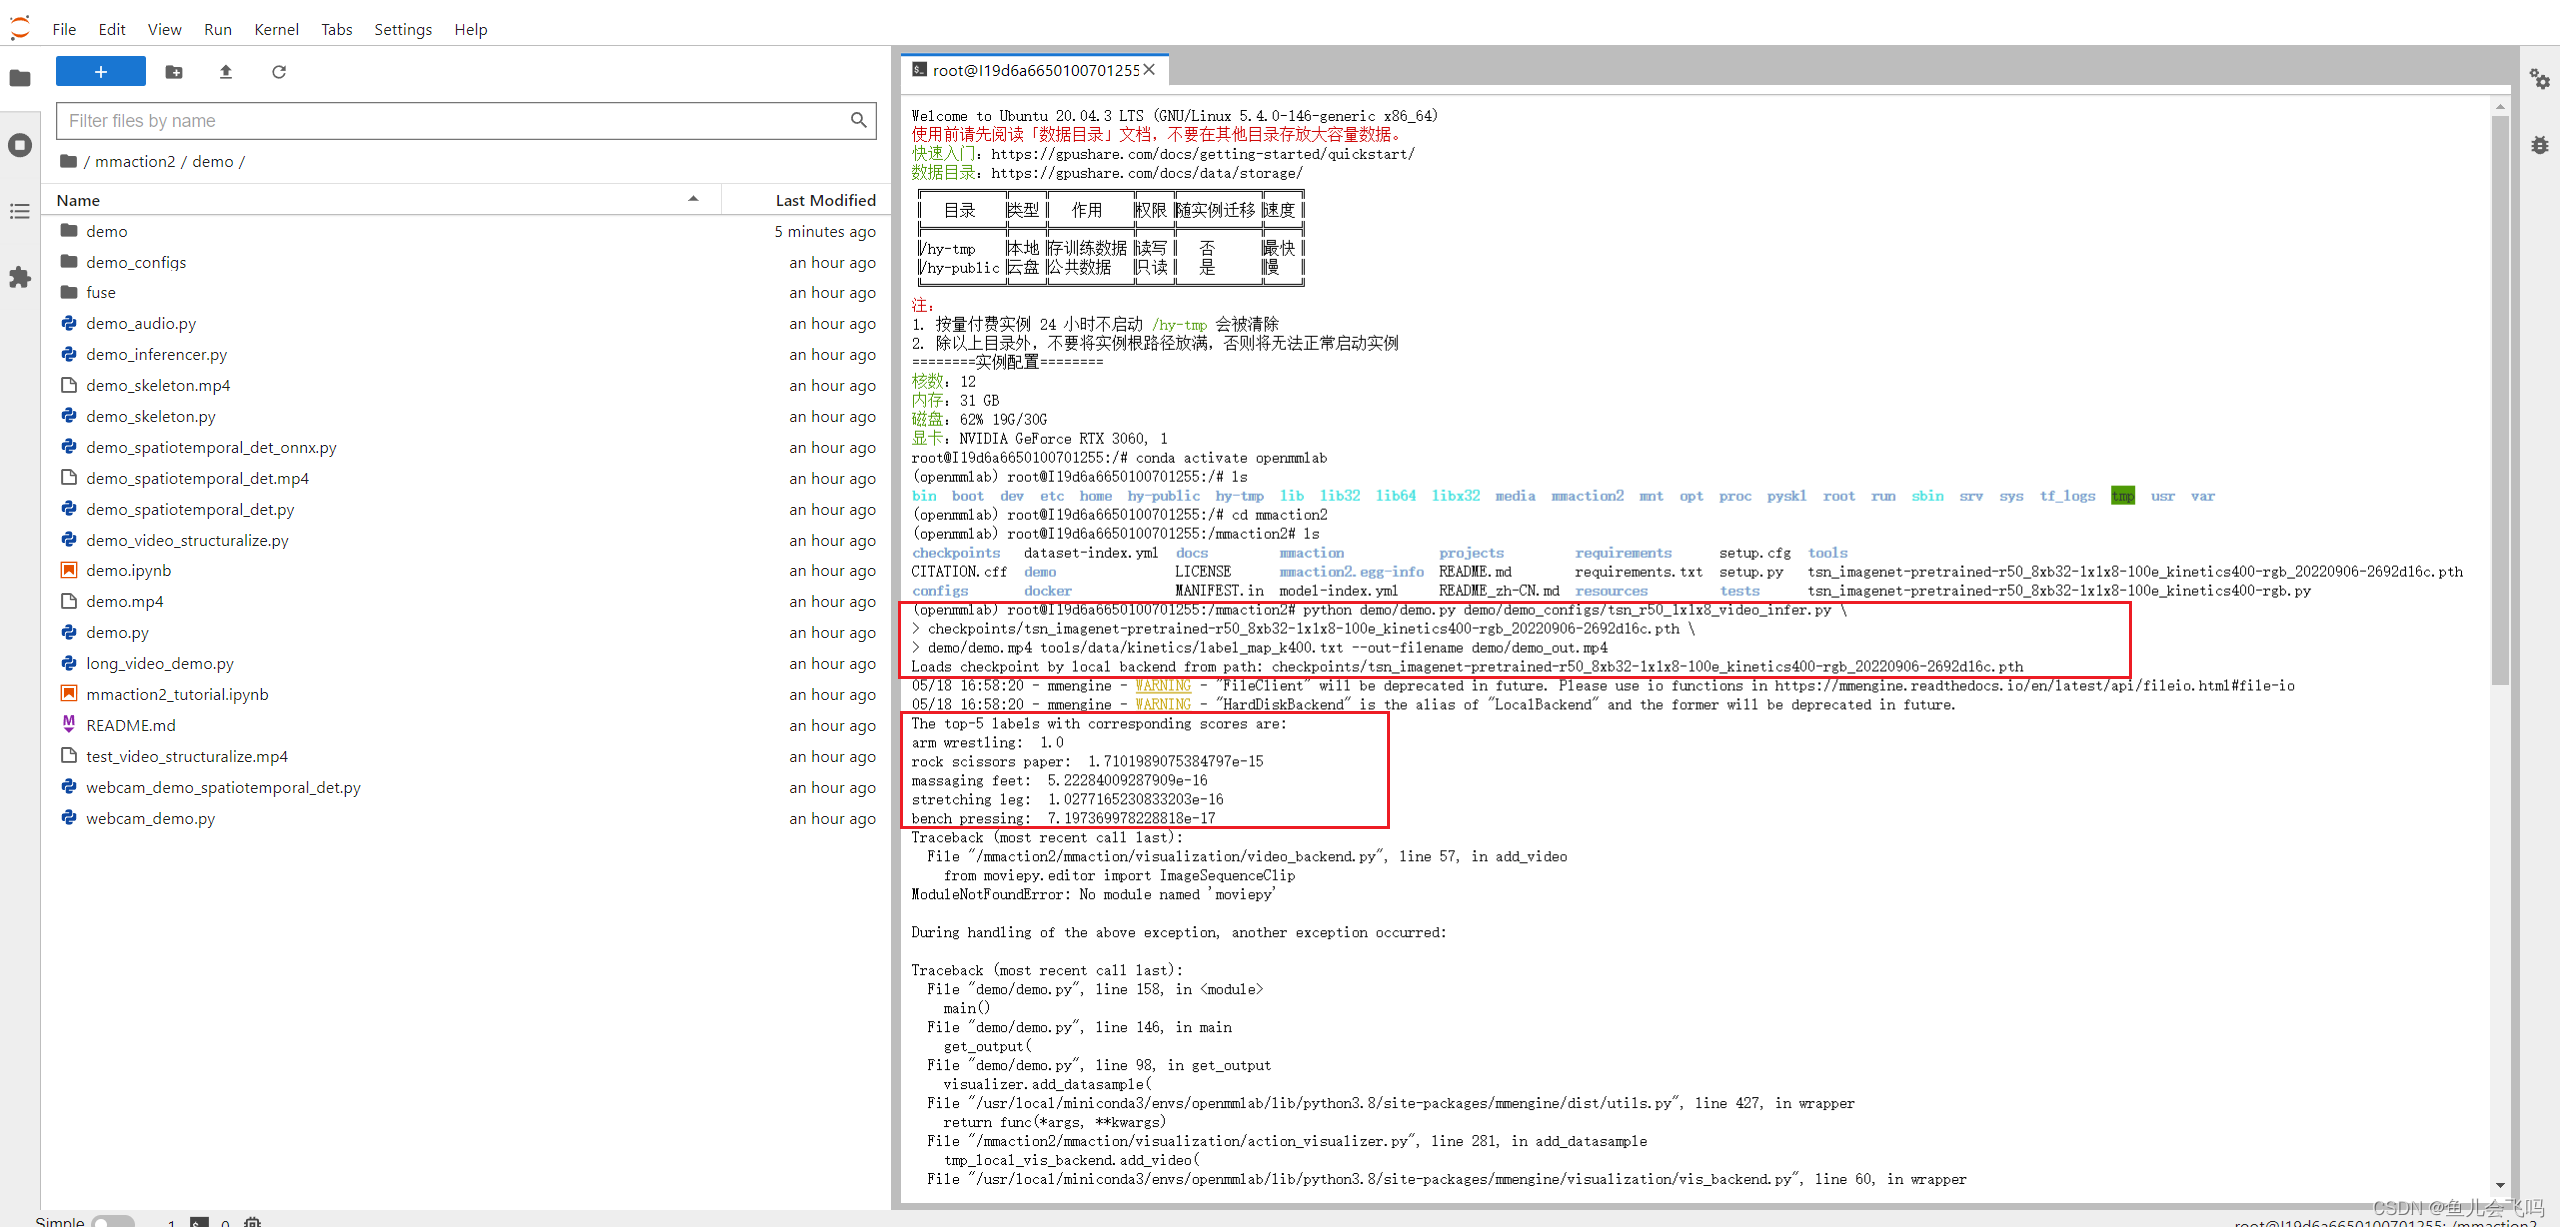Sort files by Name column arrow
The width and height of the screenshot is (2560, 1227).
point(693,199)
